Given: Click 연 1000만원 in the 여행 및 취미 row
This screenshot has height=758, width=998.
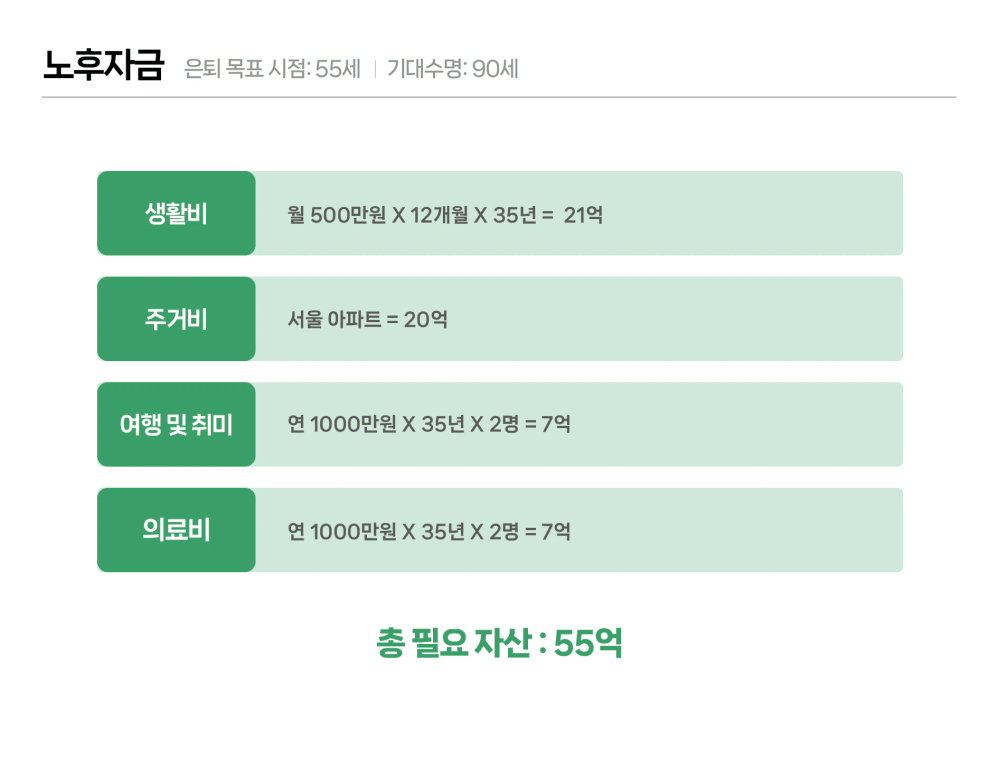Looking at the screenshot, I should pyautogui.click(x=341, y=425).
